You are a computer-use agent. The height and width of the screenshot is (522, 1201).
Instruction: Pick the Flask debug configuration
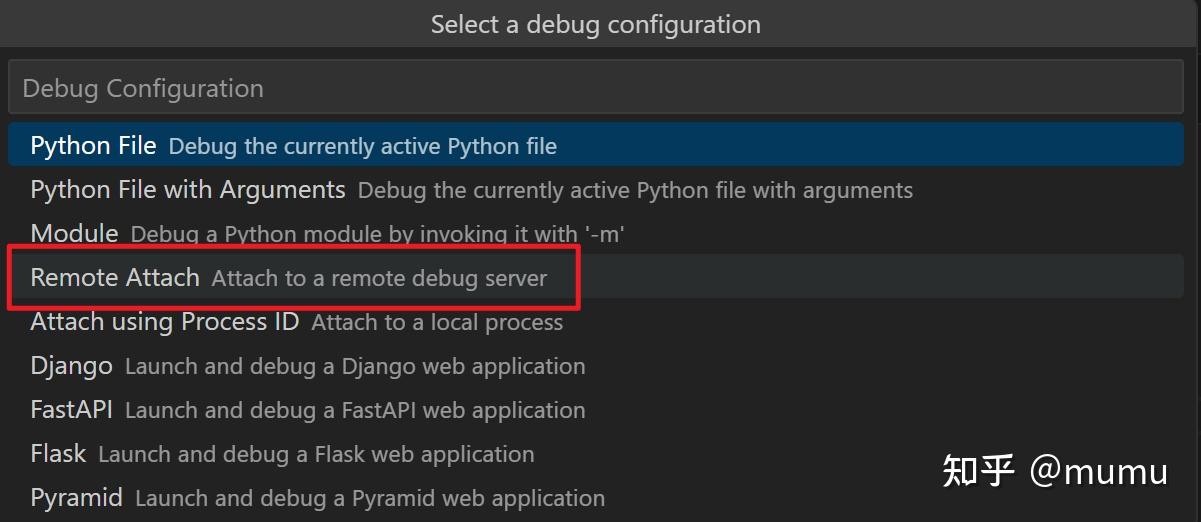(x=58, y=454)
